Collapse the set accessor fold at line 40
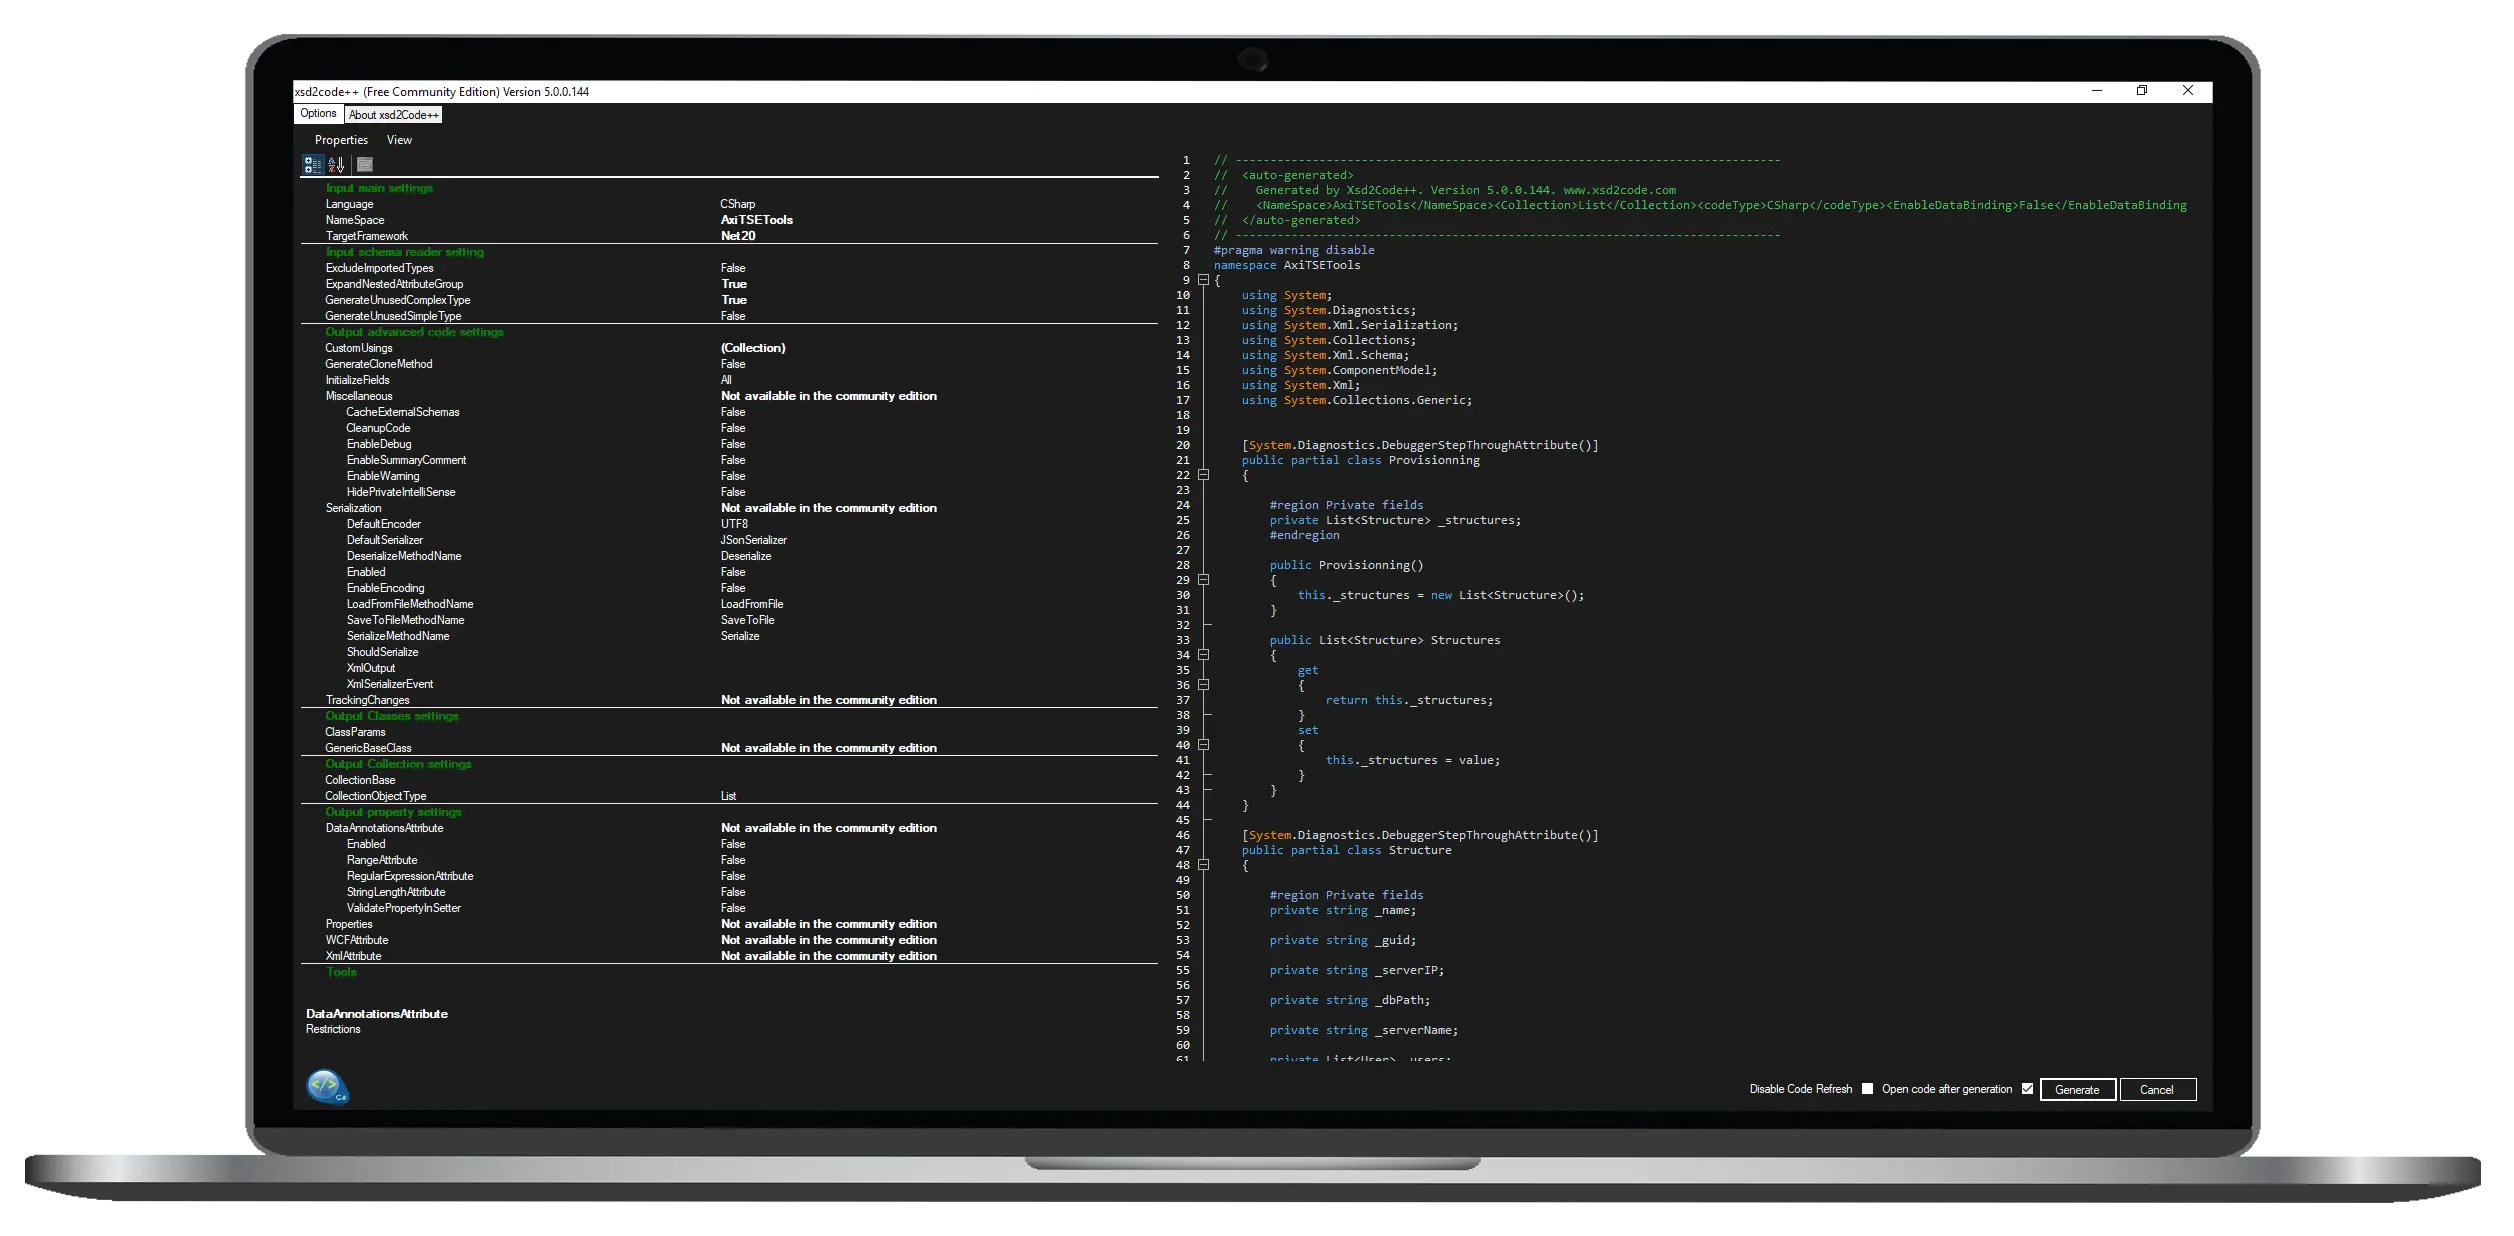Screen dimensions: 2514x1236 click(x=1204, y=745)
